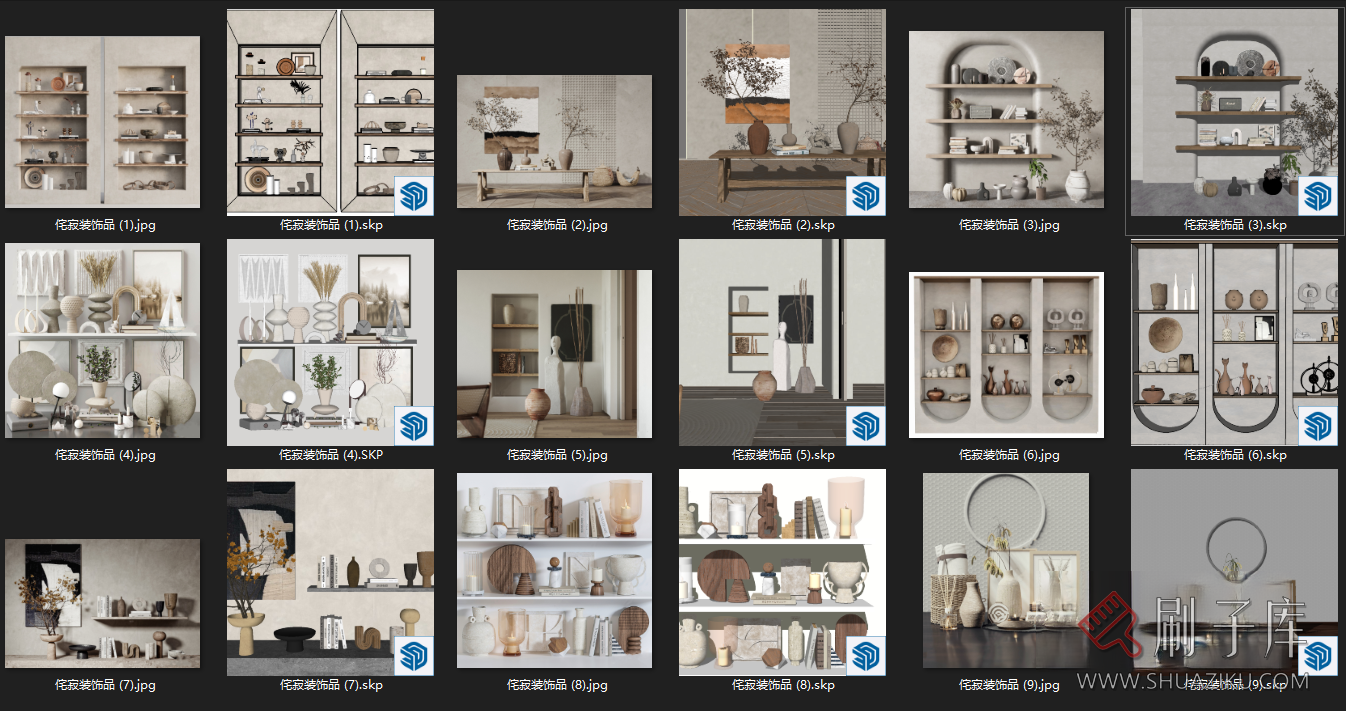Viewport: 1346px width, 711px height.
Task: Select the 侘寂装饰品 (2).jpg thumbnail image
Action: click(x=554, y=141)
